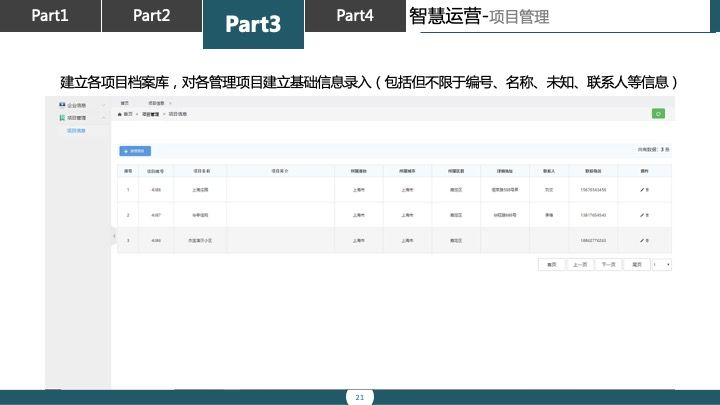Screen dimensions: 720x405
Task: Select the blue 项目信息 sidebar sub-item
Action: tap(76, 131)
